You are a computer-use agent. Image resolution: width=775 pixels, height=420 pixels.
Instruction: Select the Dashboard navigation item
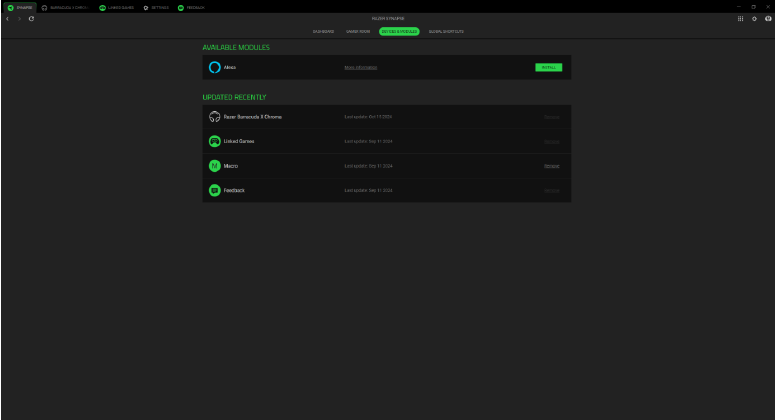pos(323,32)
